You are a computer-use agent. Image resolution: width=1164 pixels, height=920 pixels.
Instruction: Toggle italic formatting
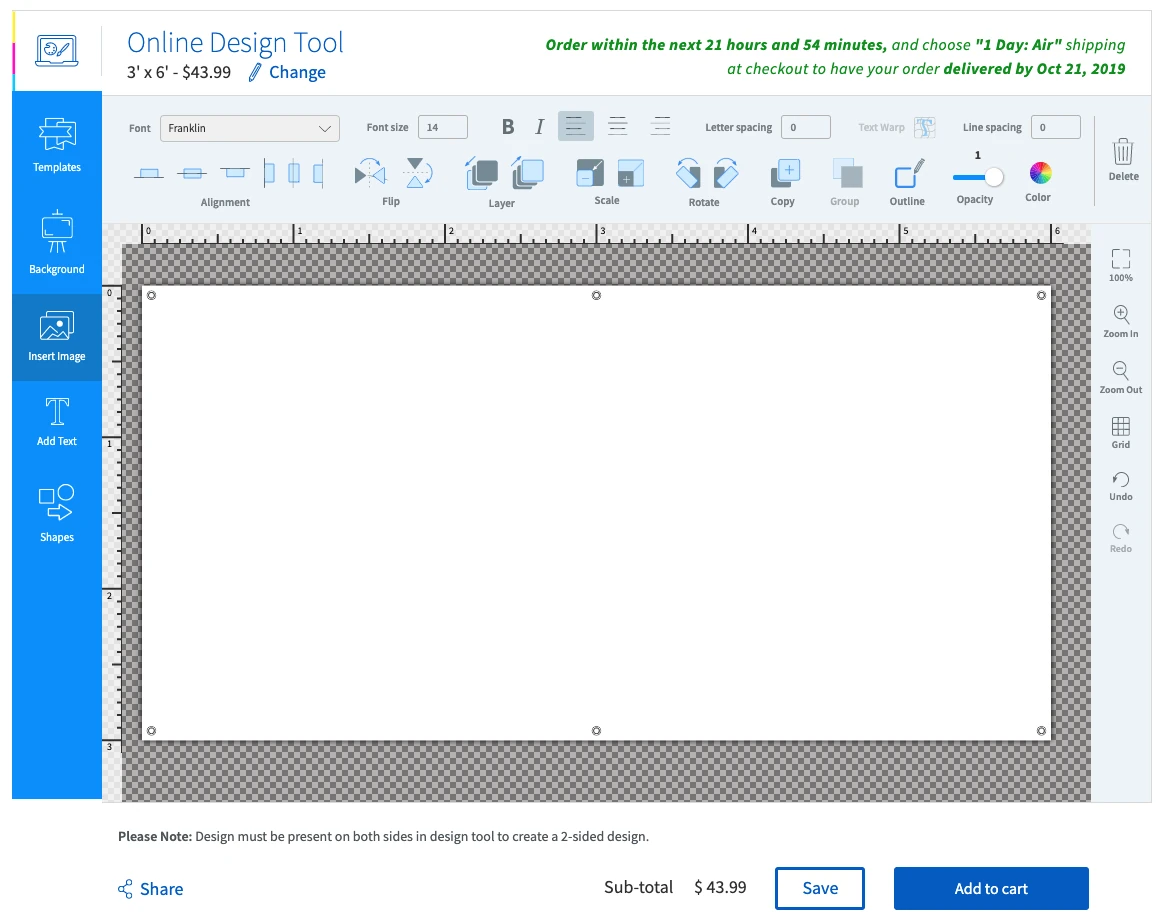[540, 127]
